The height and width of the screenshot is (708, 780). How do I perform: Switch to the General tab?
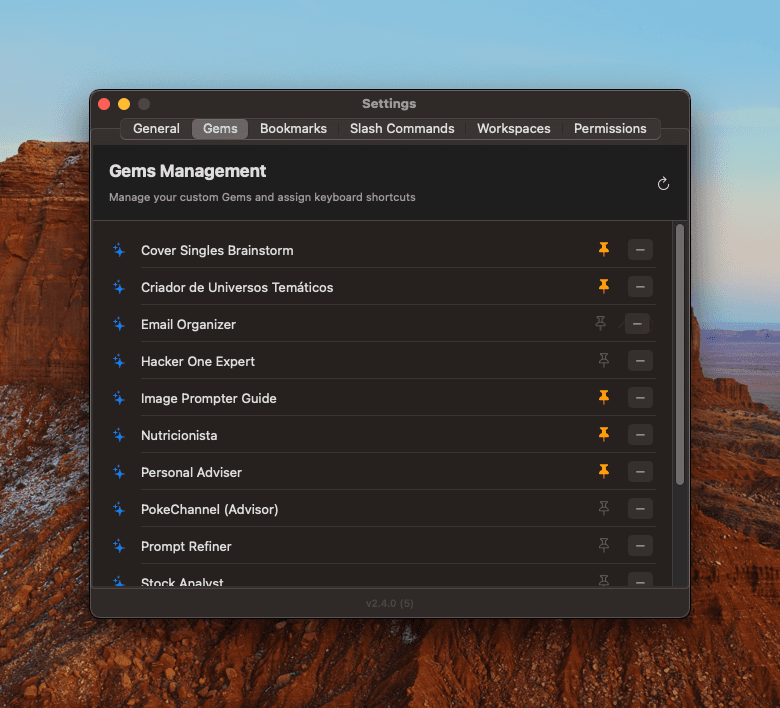[x=156, y=129]
